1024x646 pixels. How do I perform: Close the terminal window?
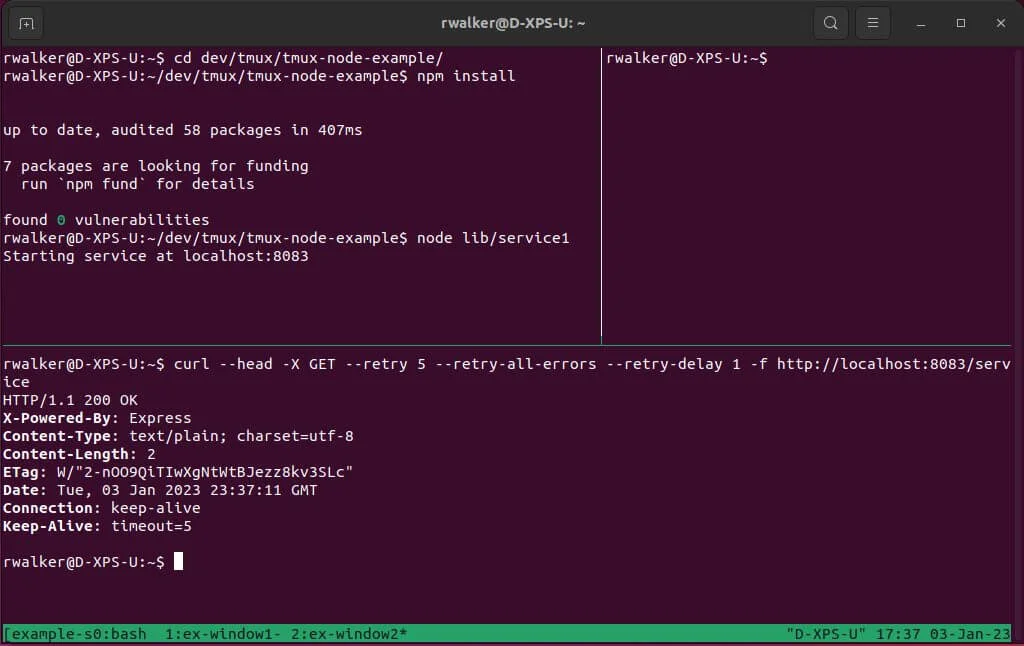click(x=1000, y=23)
